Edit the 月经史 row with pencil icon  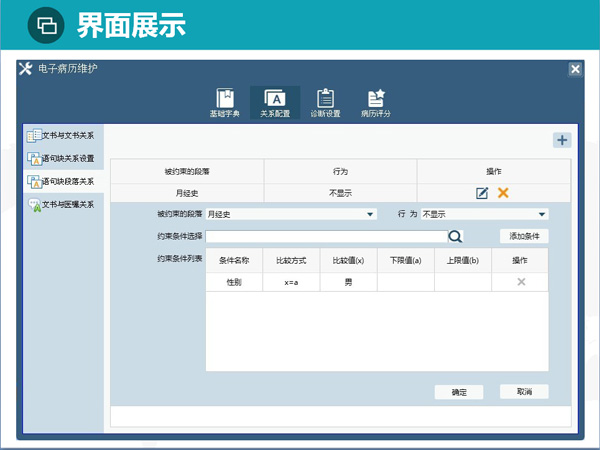(x=482, y=193)
